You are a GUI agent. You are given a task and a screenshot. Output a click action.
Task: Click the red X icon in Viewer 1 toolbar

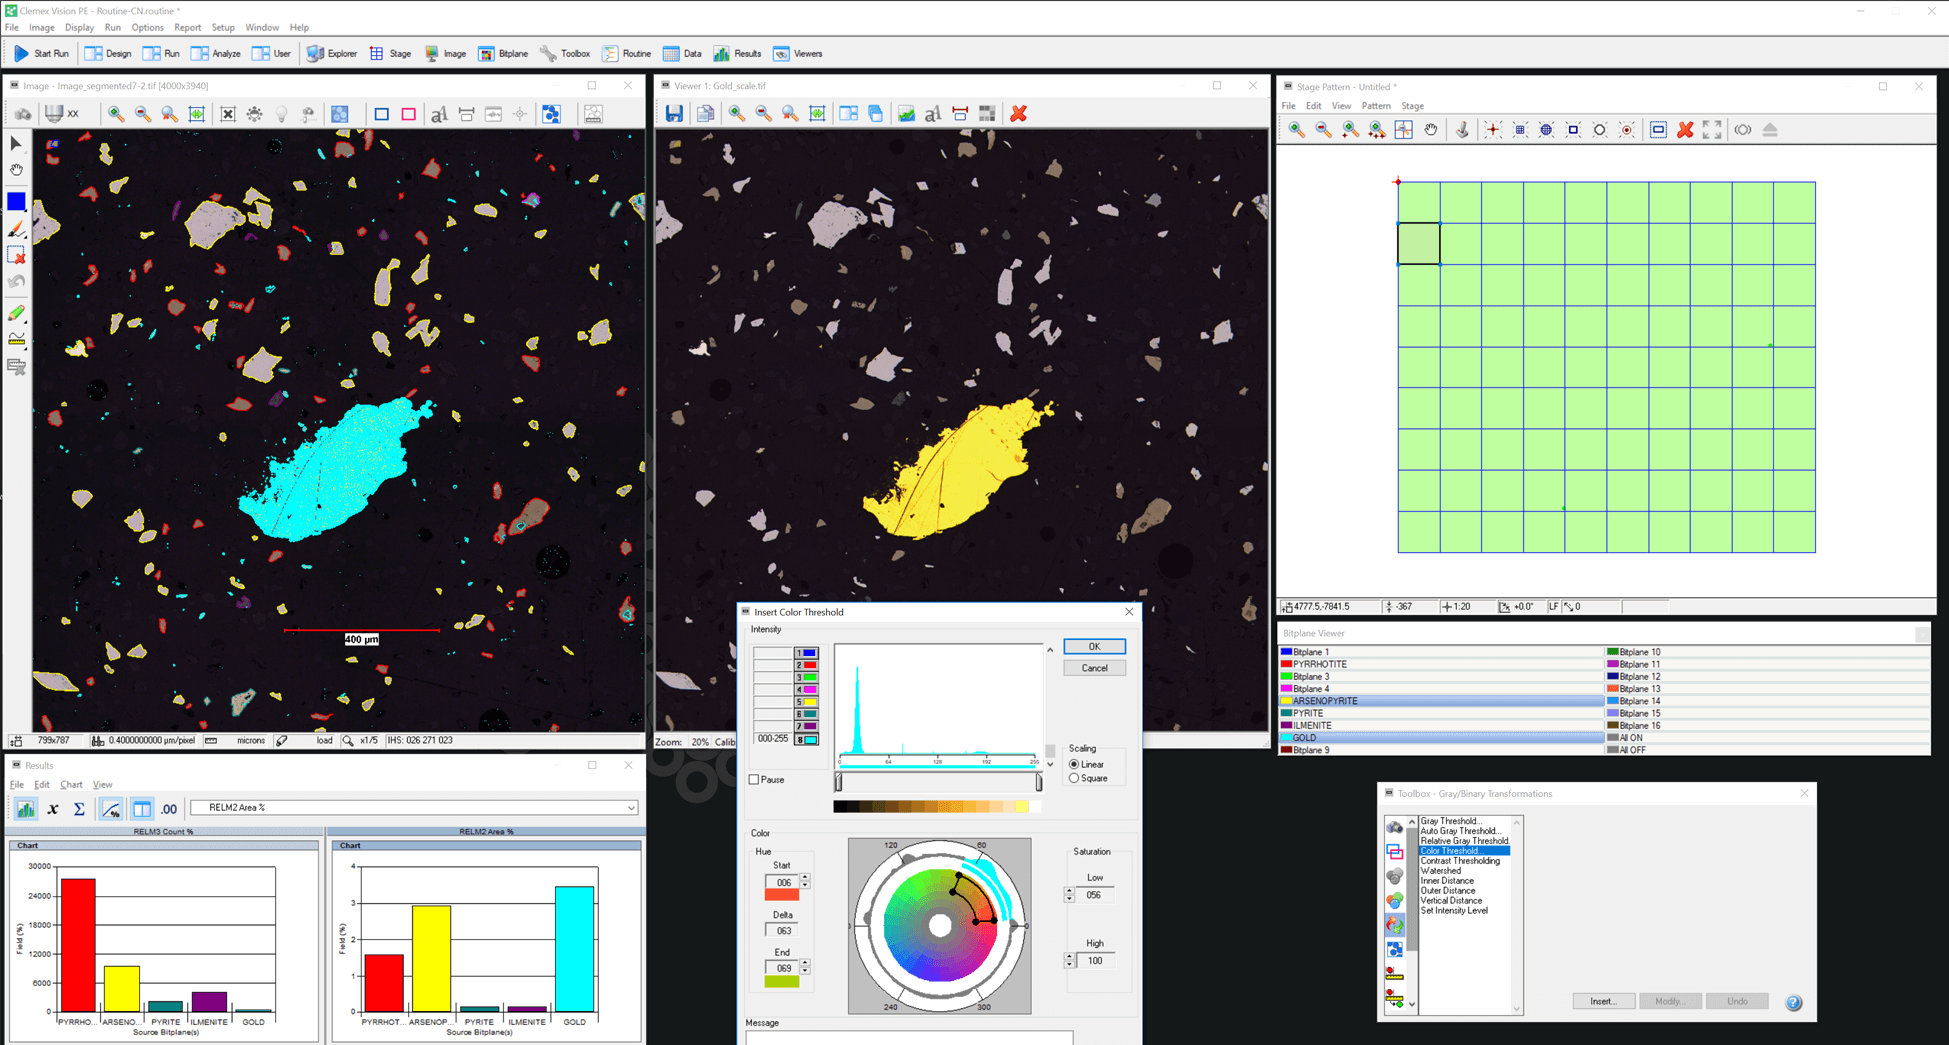pyautogui.click(x=1018, y=114)
